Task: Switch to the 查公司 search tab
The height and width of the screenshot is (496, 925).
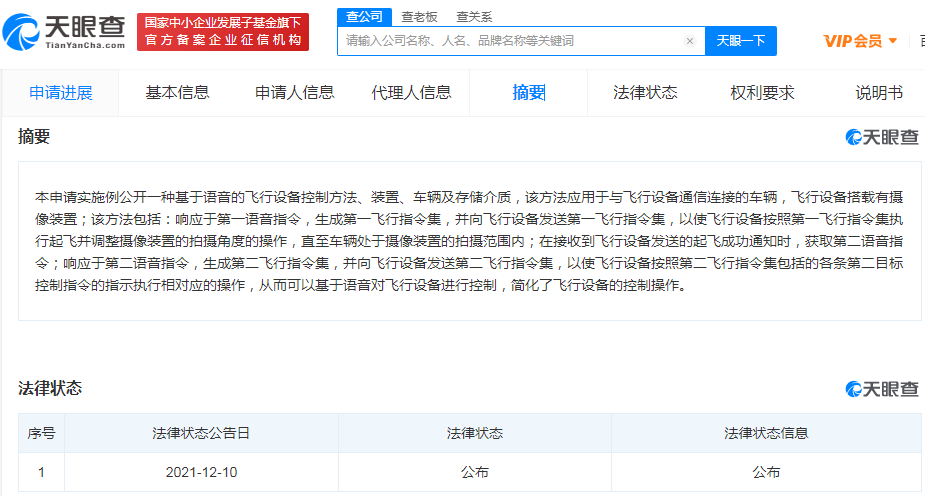Action: 365,17
